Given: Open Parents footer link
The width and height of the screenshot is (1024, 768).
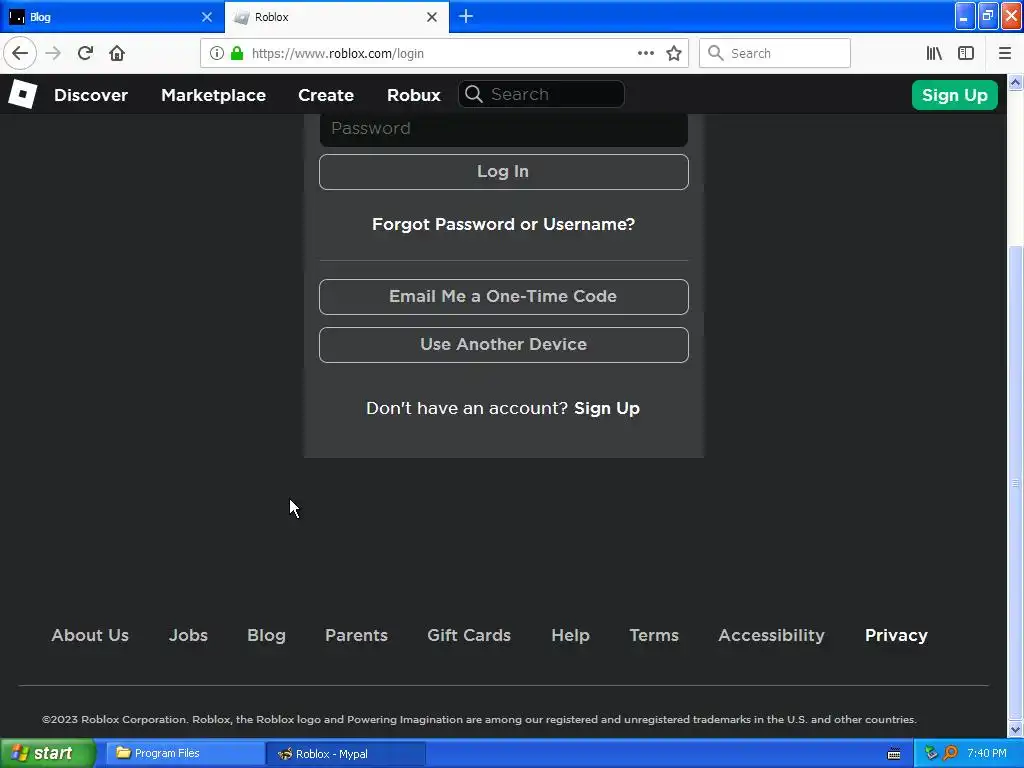Looking at the screenshot, I should tap(357, 635).
